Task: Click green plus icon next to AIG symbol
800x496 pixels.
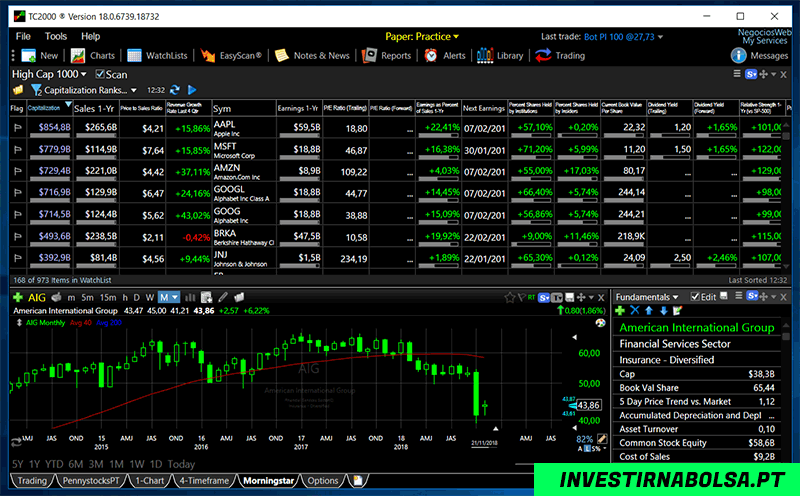Action: pos(18,297)
